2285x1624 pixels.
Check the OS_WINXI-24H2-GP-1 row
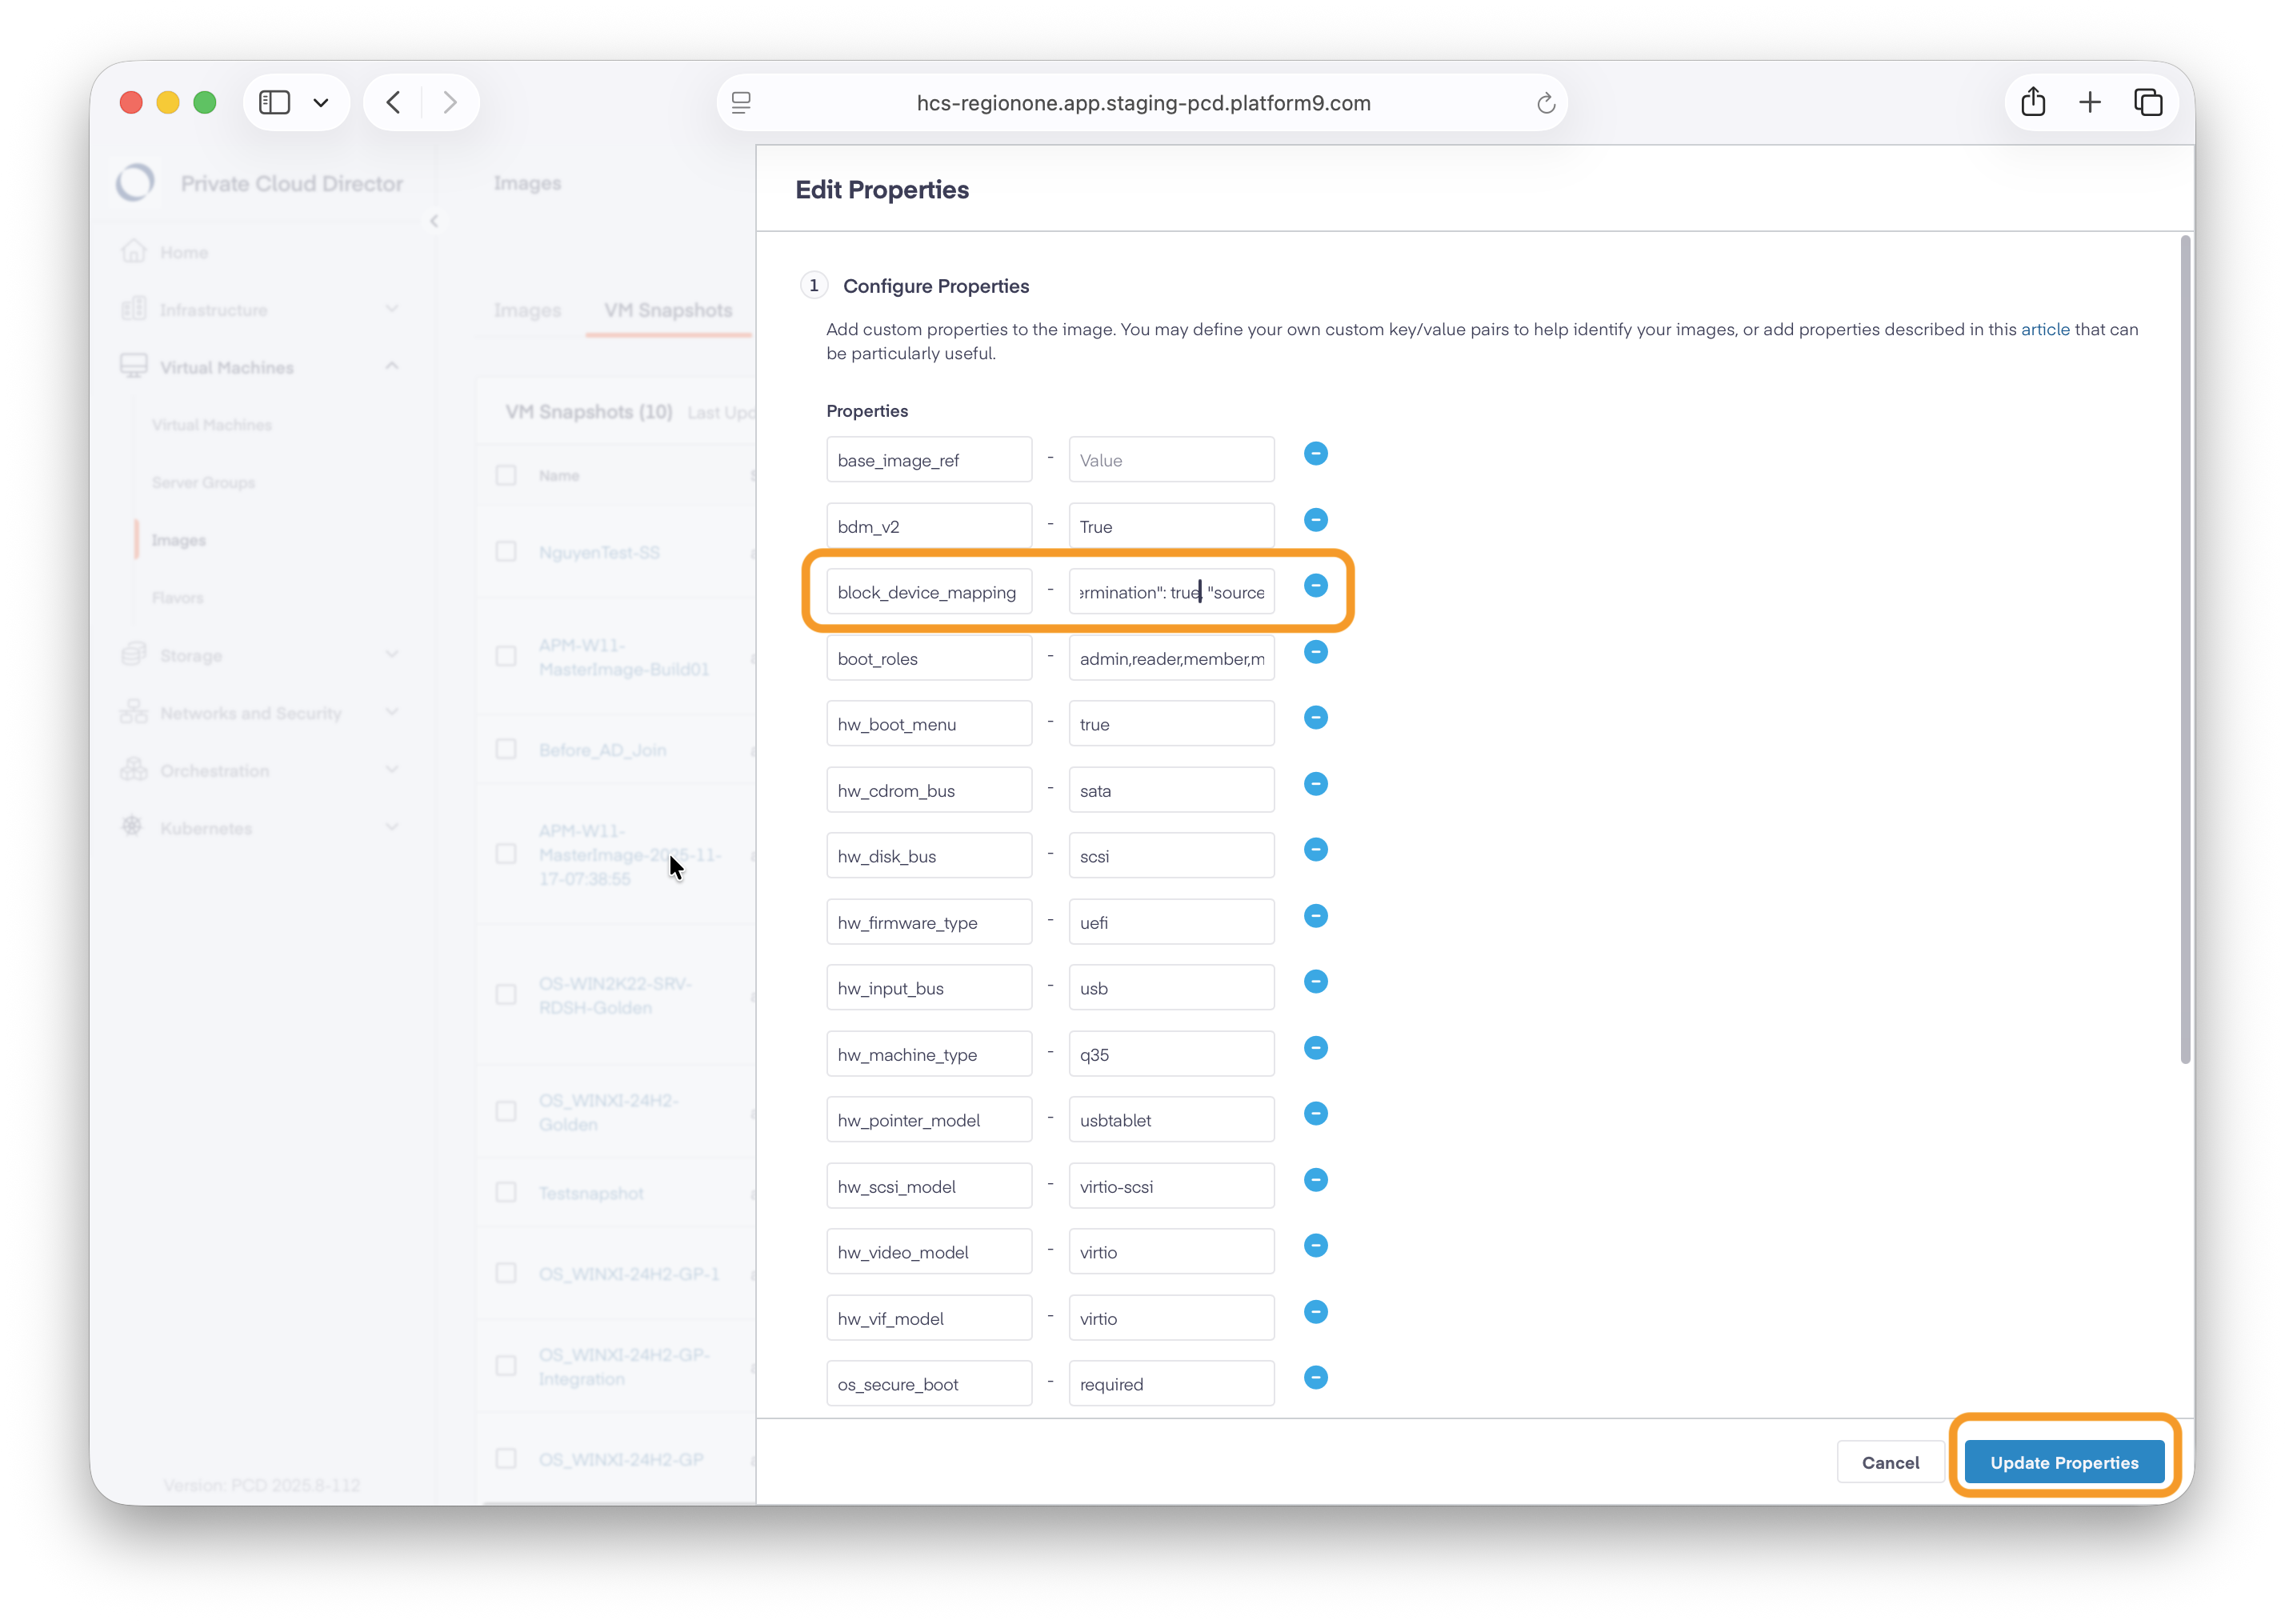[506, 1274]
